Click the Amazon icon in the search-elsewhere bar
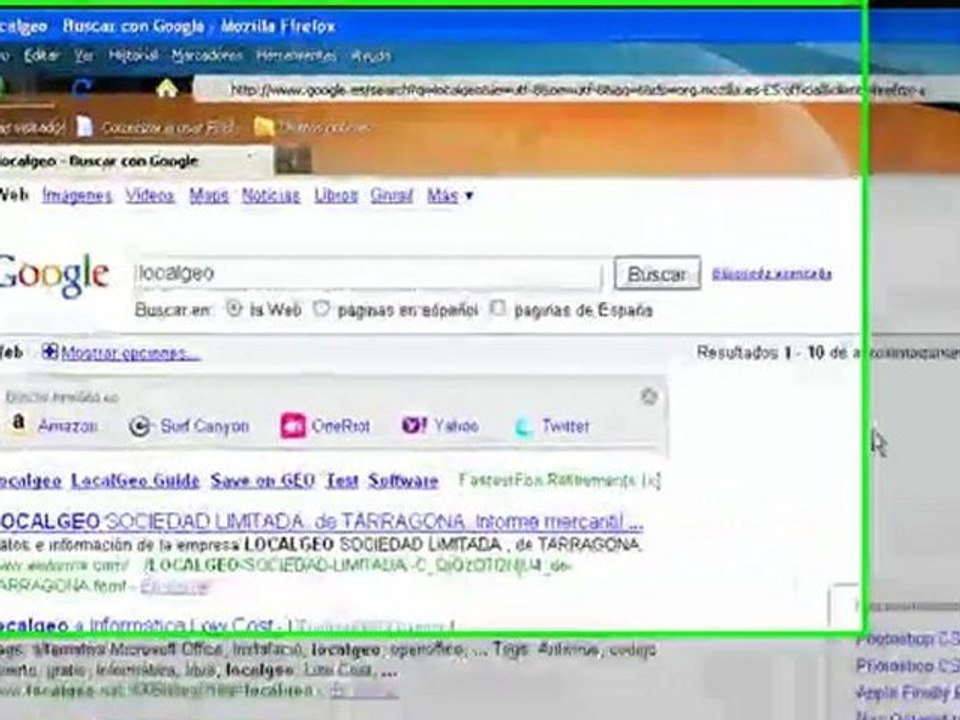 18,424
